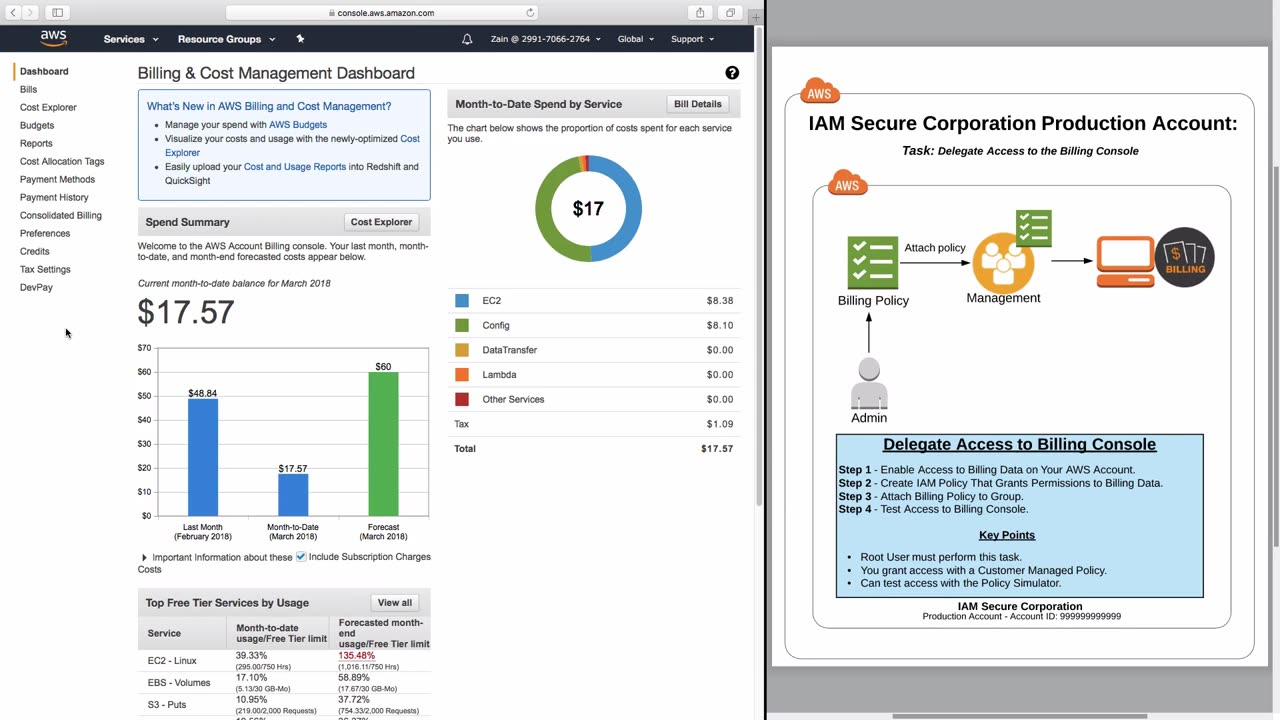Image resolution: width=1280 pixels, height=720 pixels.
Task: Open Bills in the sidebar
Action: coord(28,89)
